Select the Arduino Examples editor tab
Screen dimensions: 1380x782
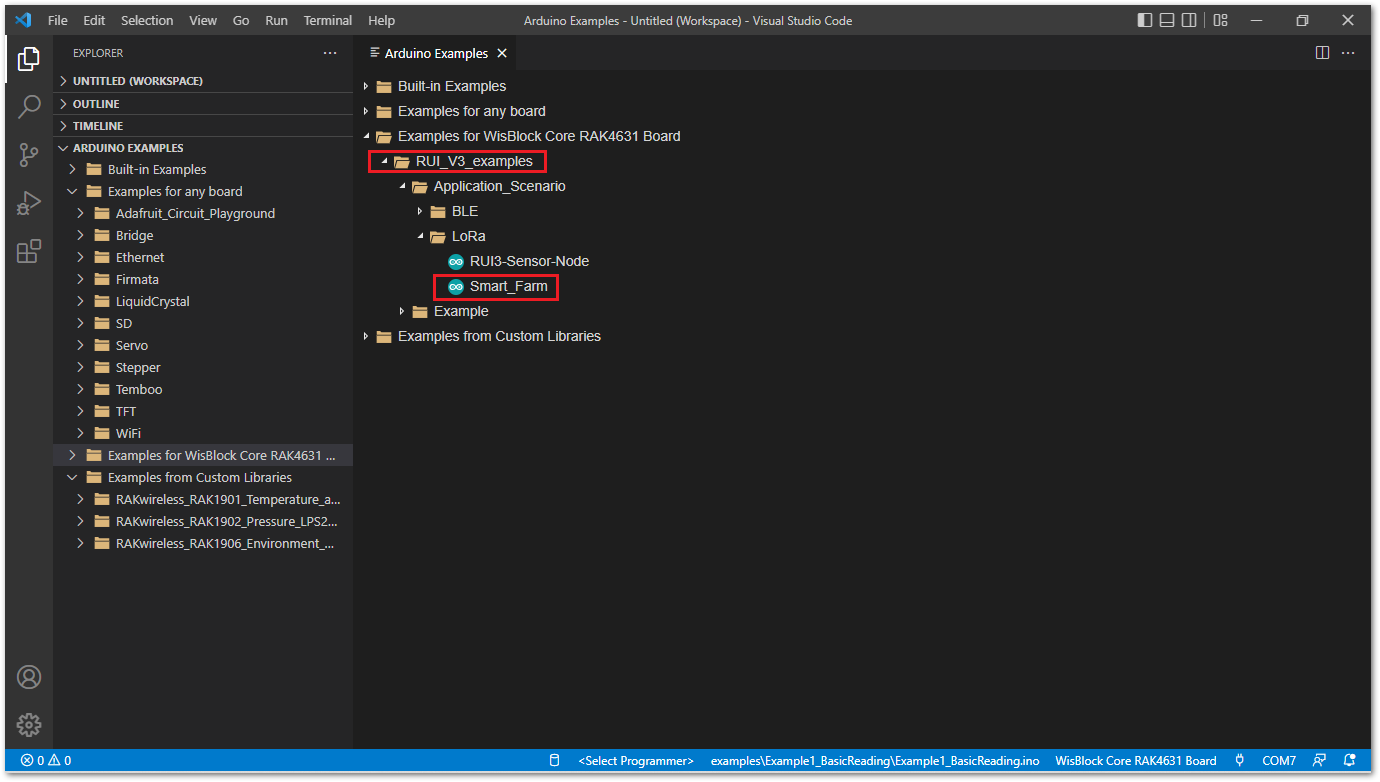point(435,53)
